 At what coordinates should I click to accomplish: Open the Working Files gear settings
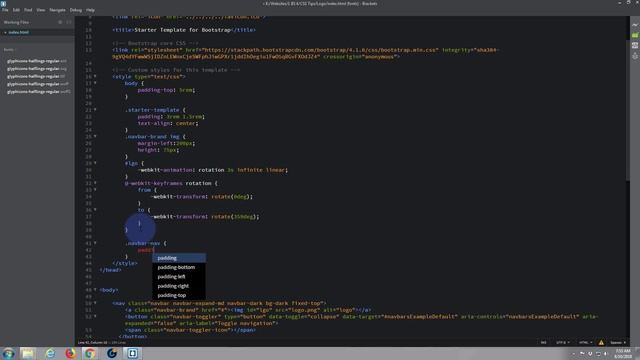tap(60, 22)
